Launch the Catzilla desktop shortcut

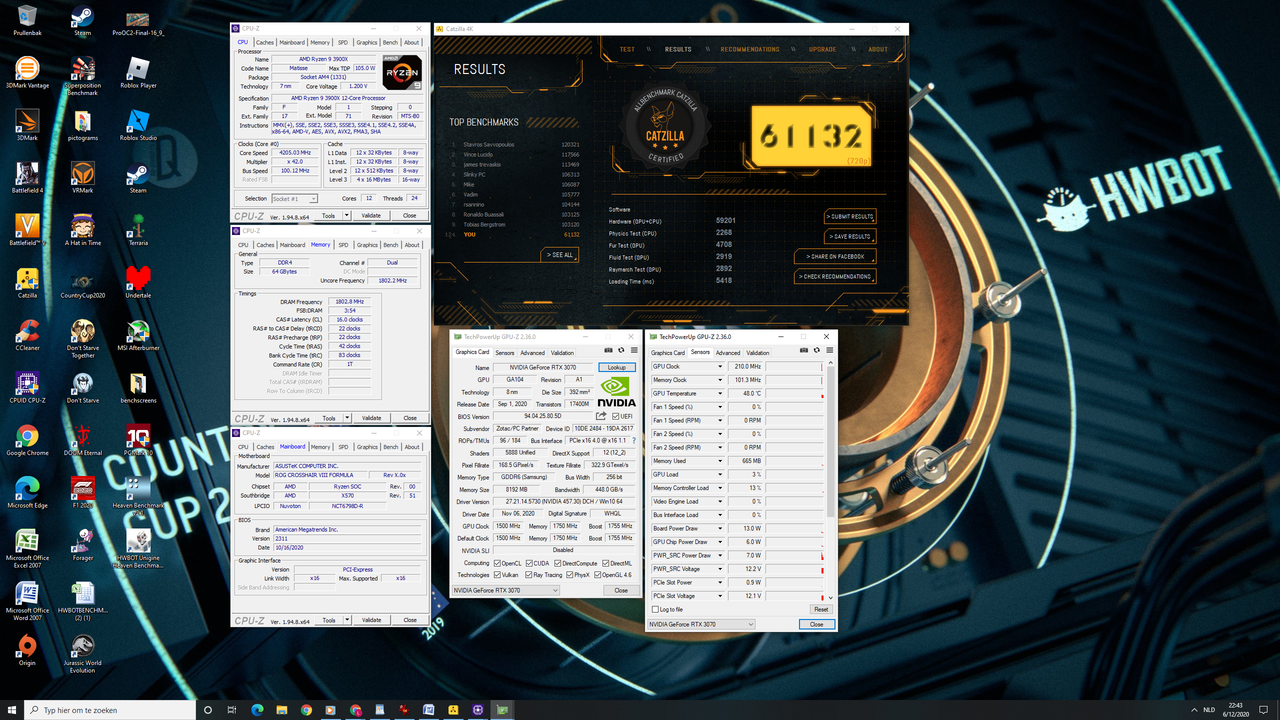[27, 282]
